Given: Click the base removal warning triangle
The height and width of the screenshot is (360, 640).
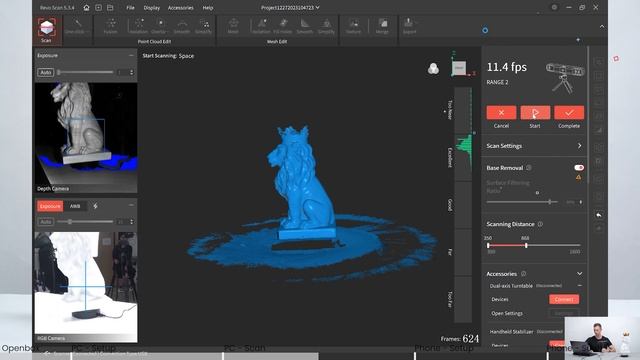Looking at the screenshot, I should point(578,177).
